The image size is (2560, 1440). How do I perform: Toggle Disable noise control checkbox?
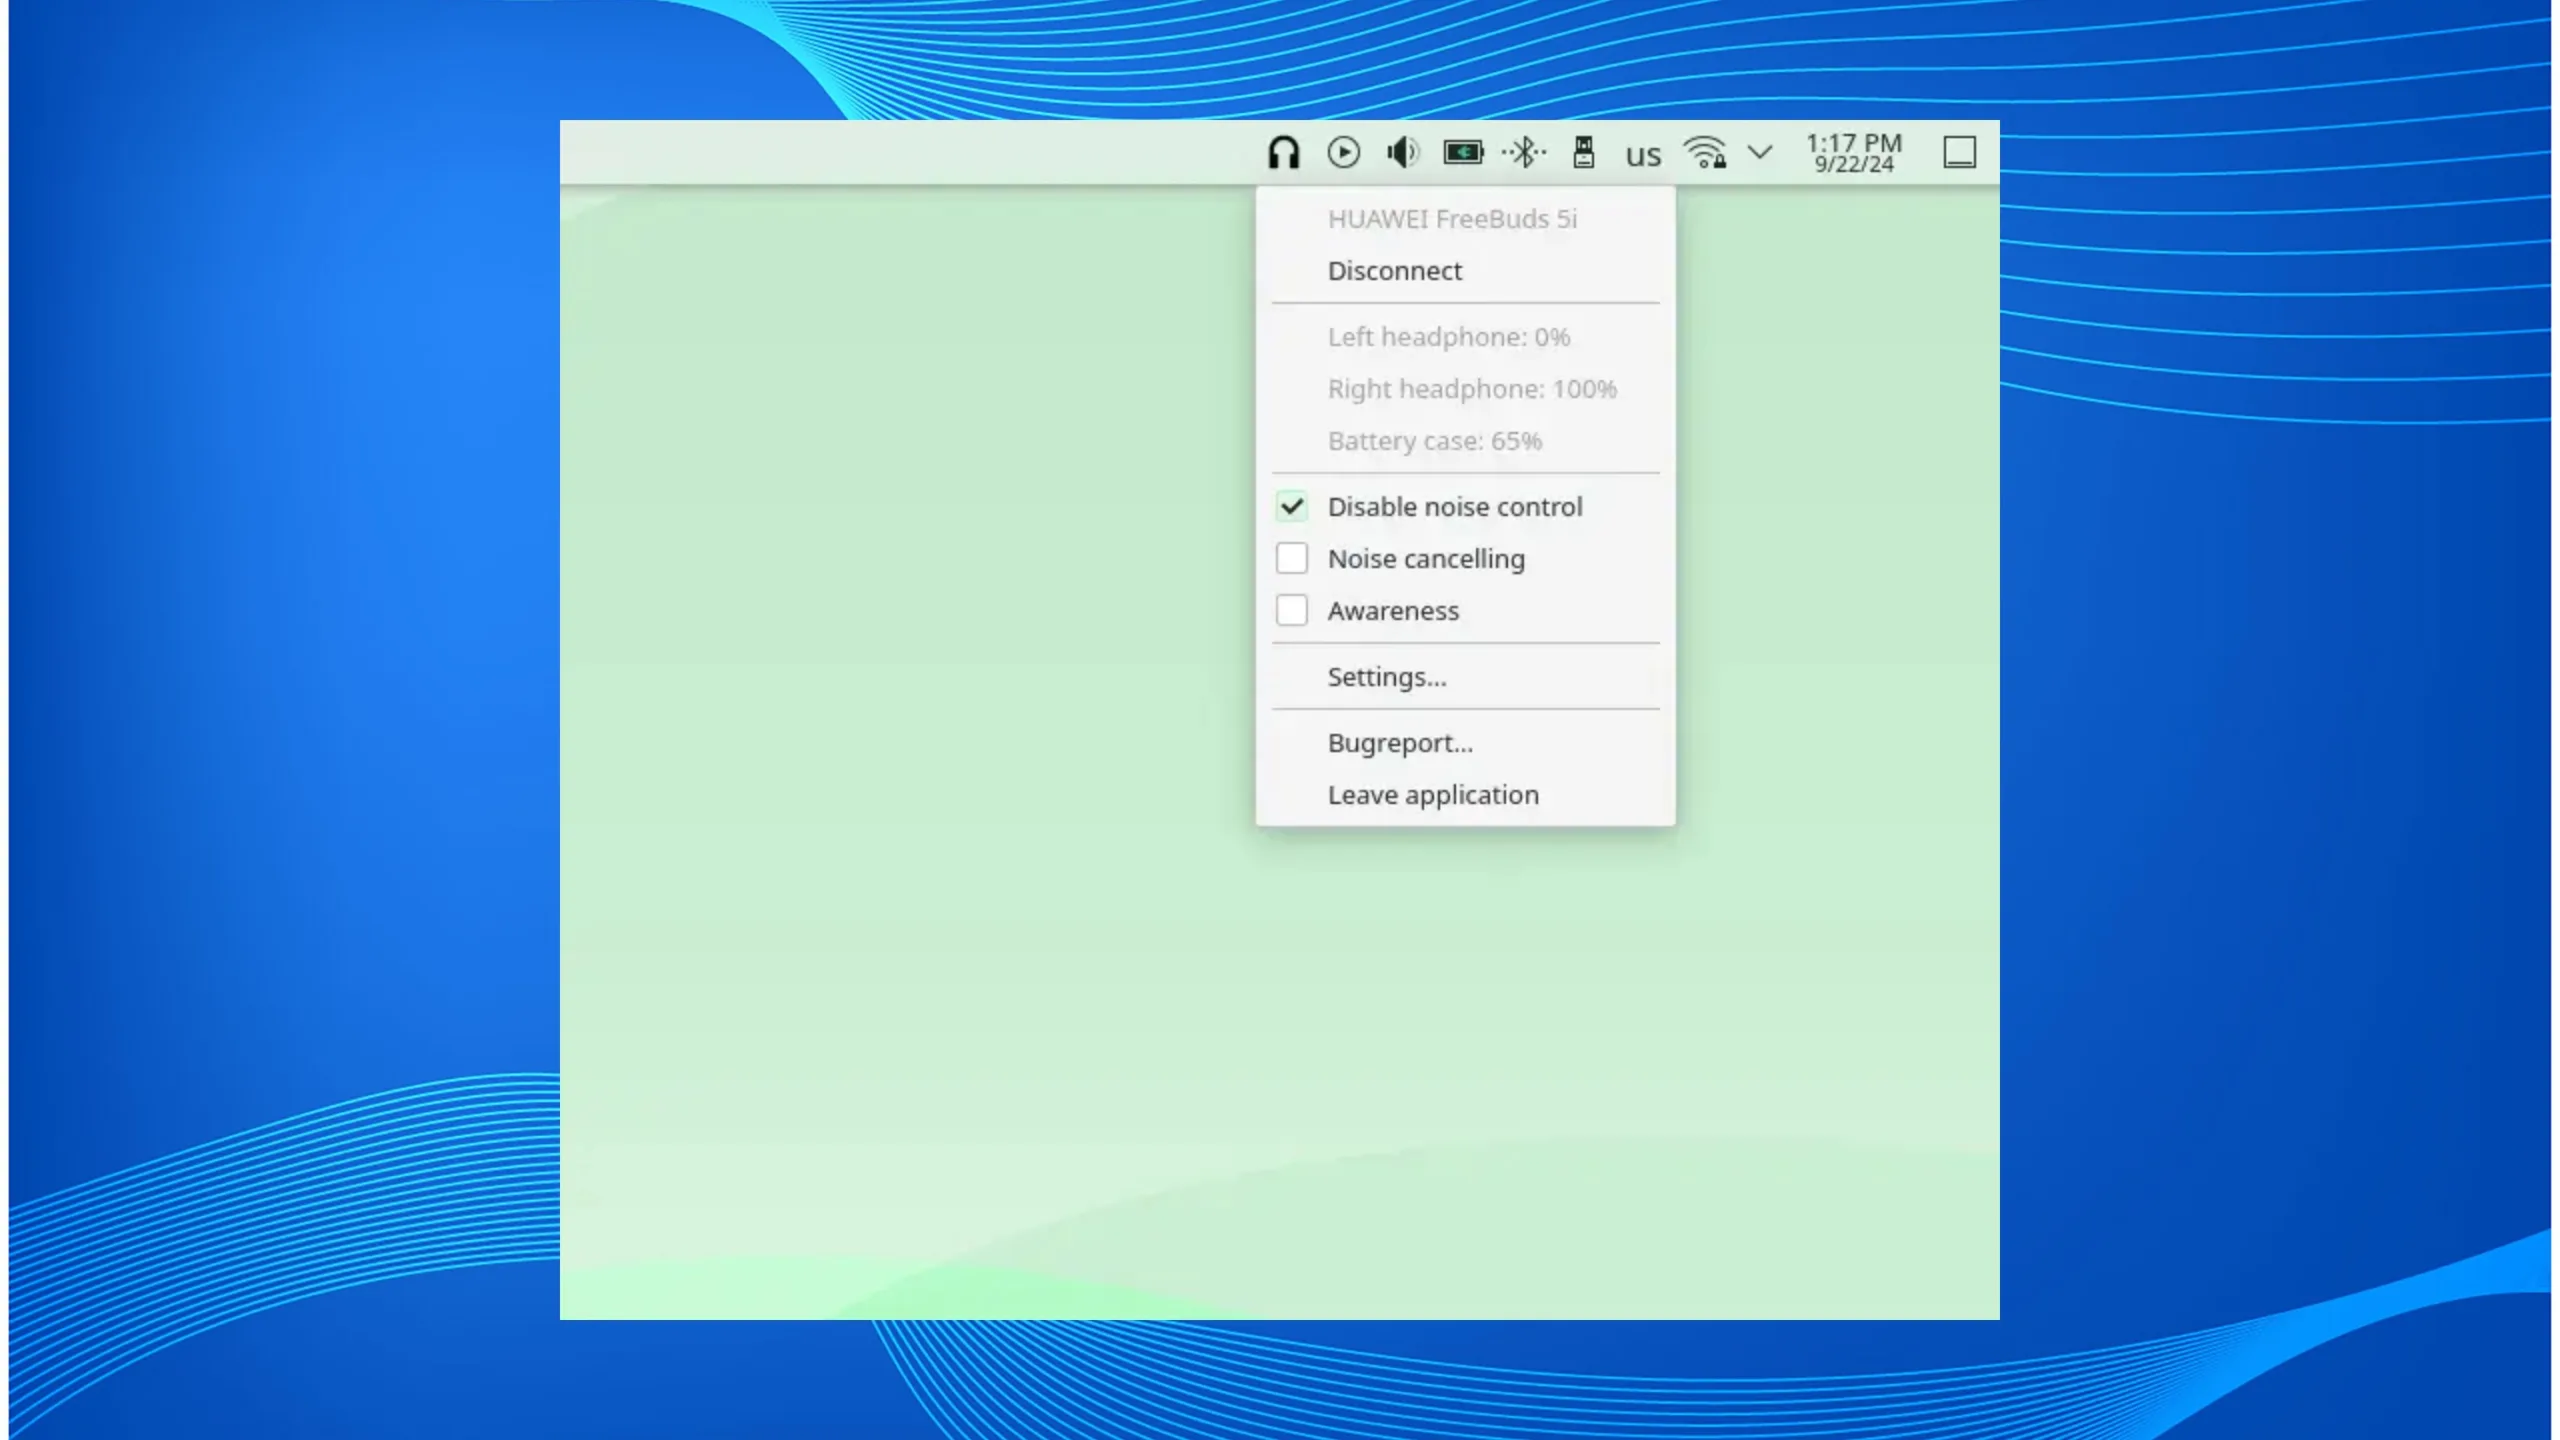[1292, 507]
